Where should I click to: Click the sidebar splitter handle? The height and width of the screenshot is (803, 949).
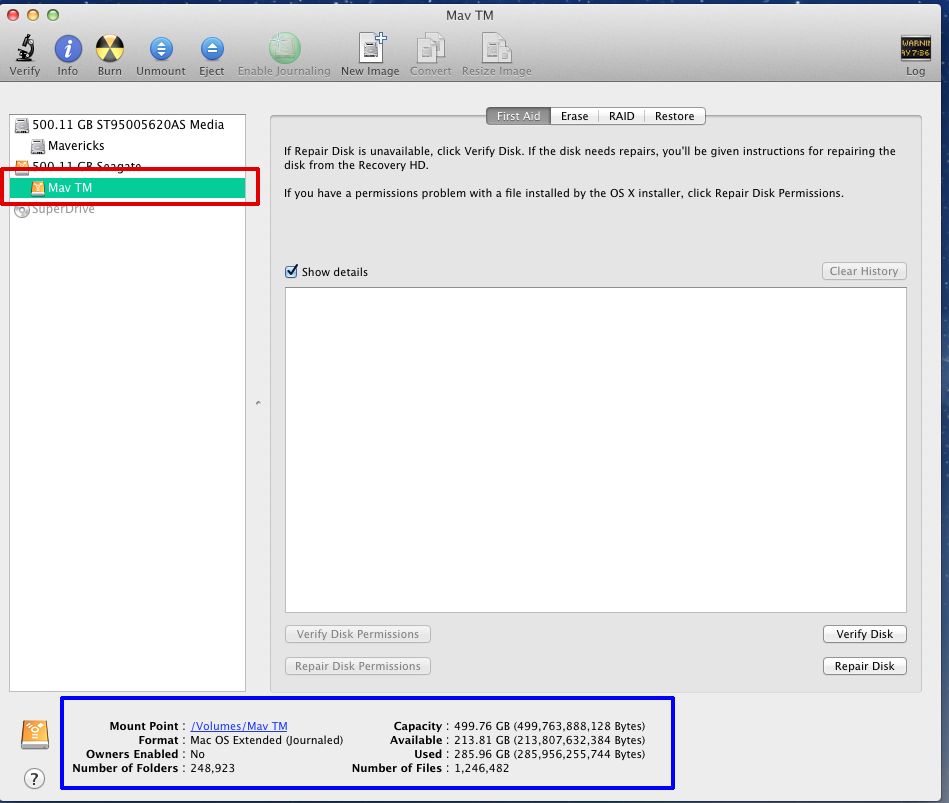(258, 402)
